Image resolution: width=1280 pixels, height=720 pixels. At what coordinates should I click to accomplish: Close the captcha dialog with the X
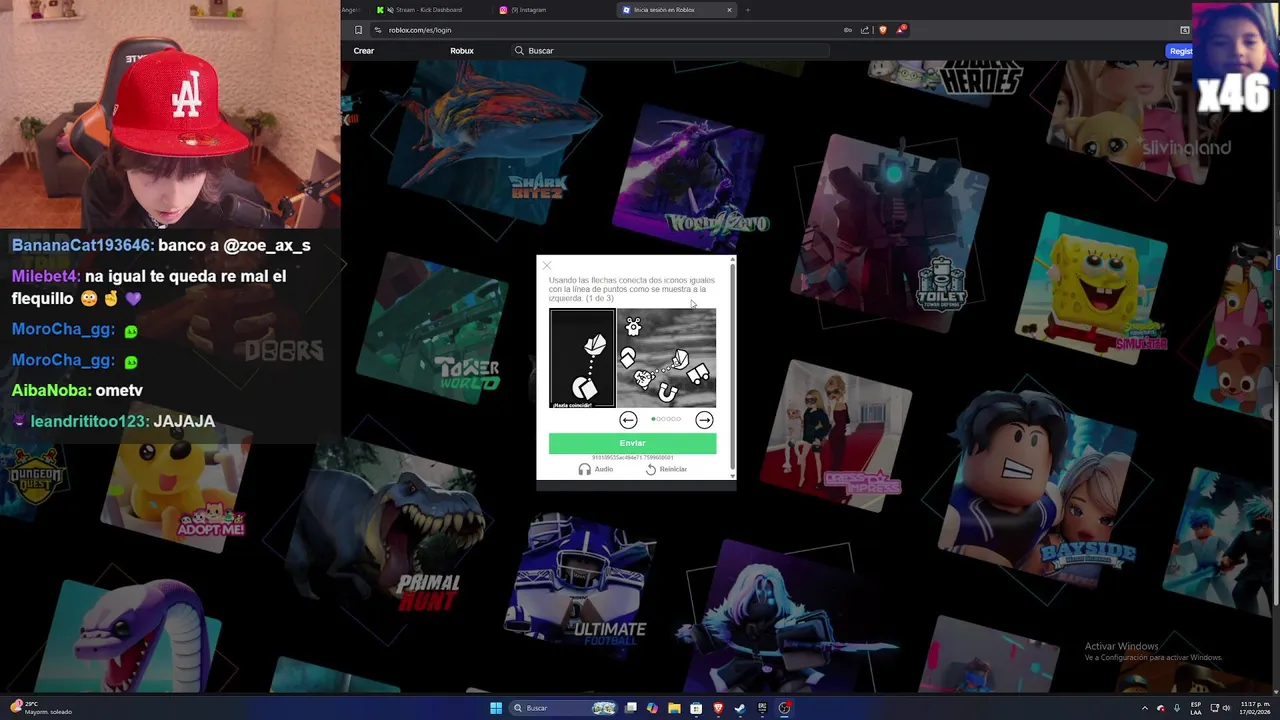pyautogui.click(x=546, y=265)
